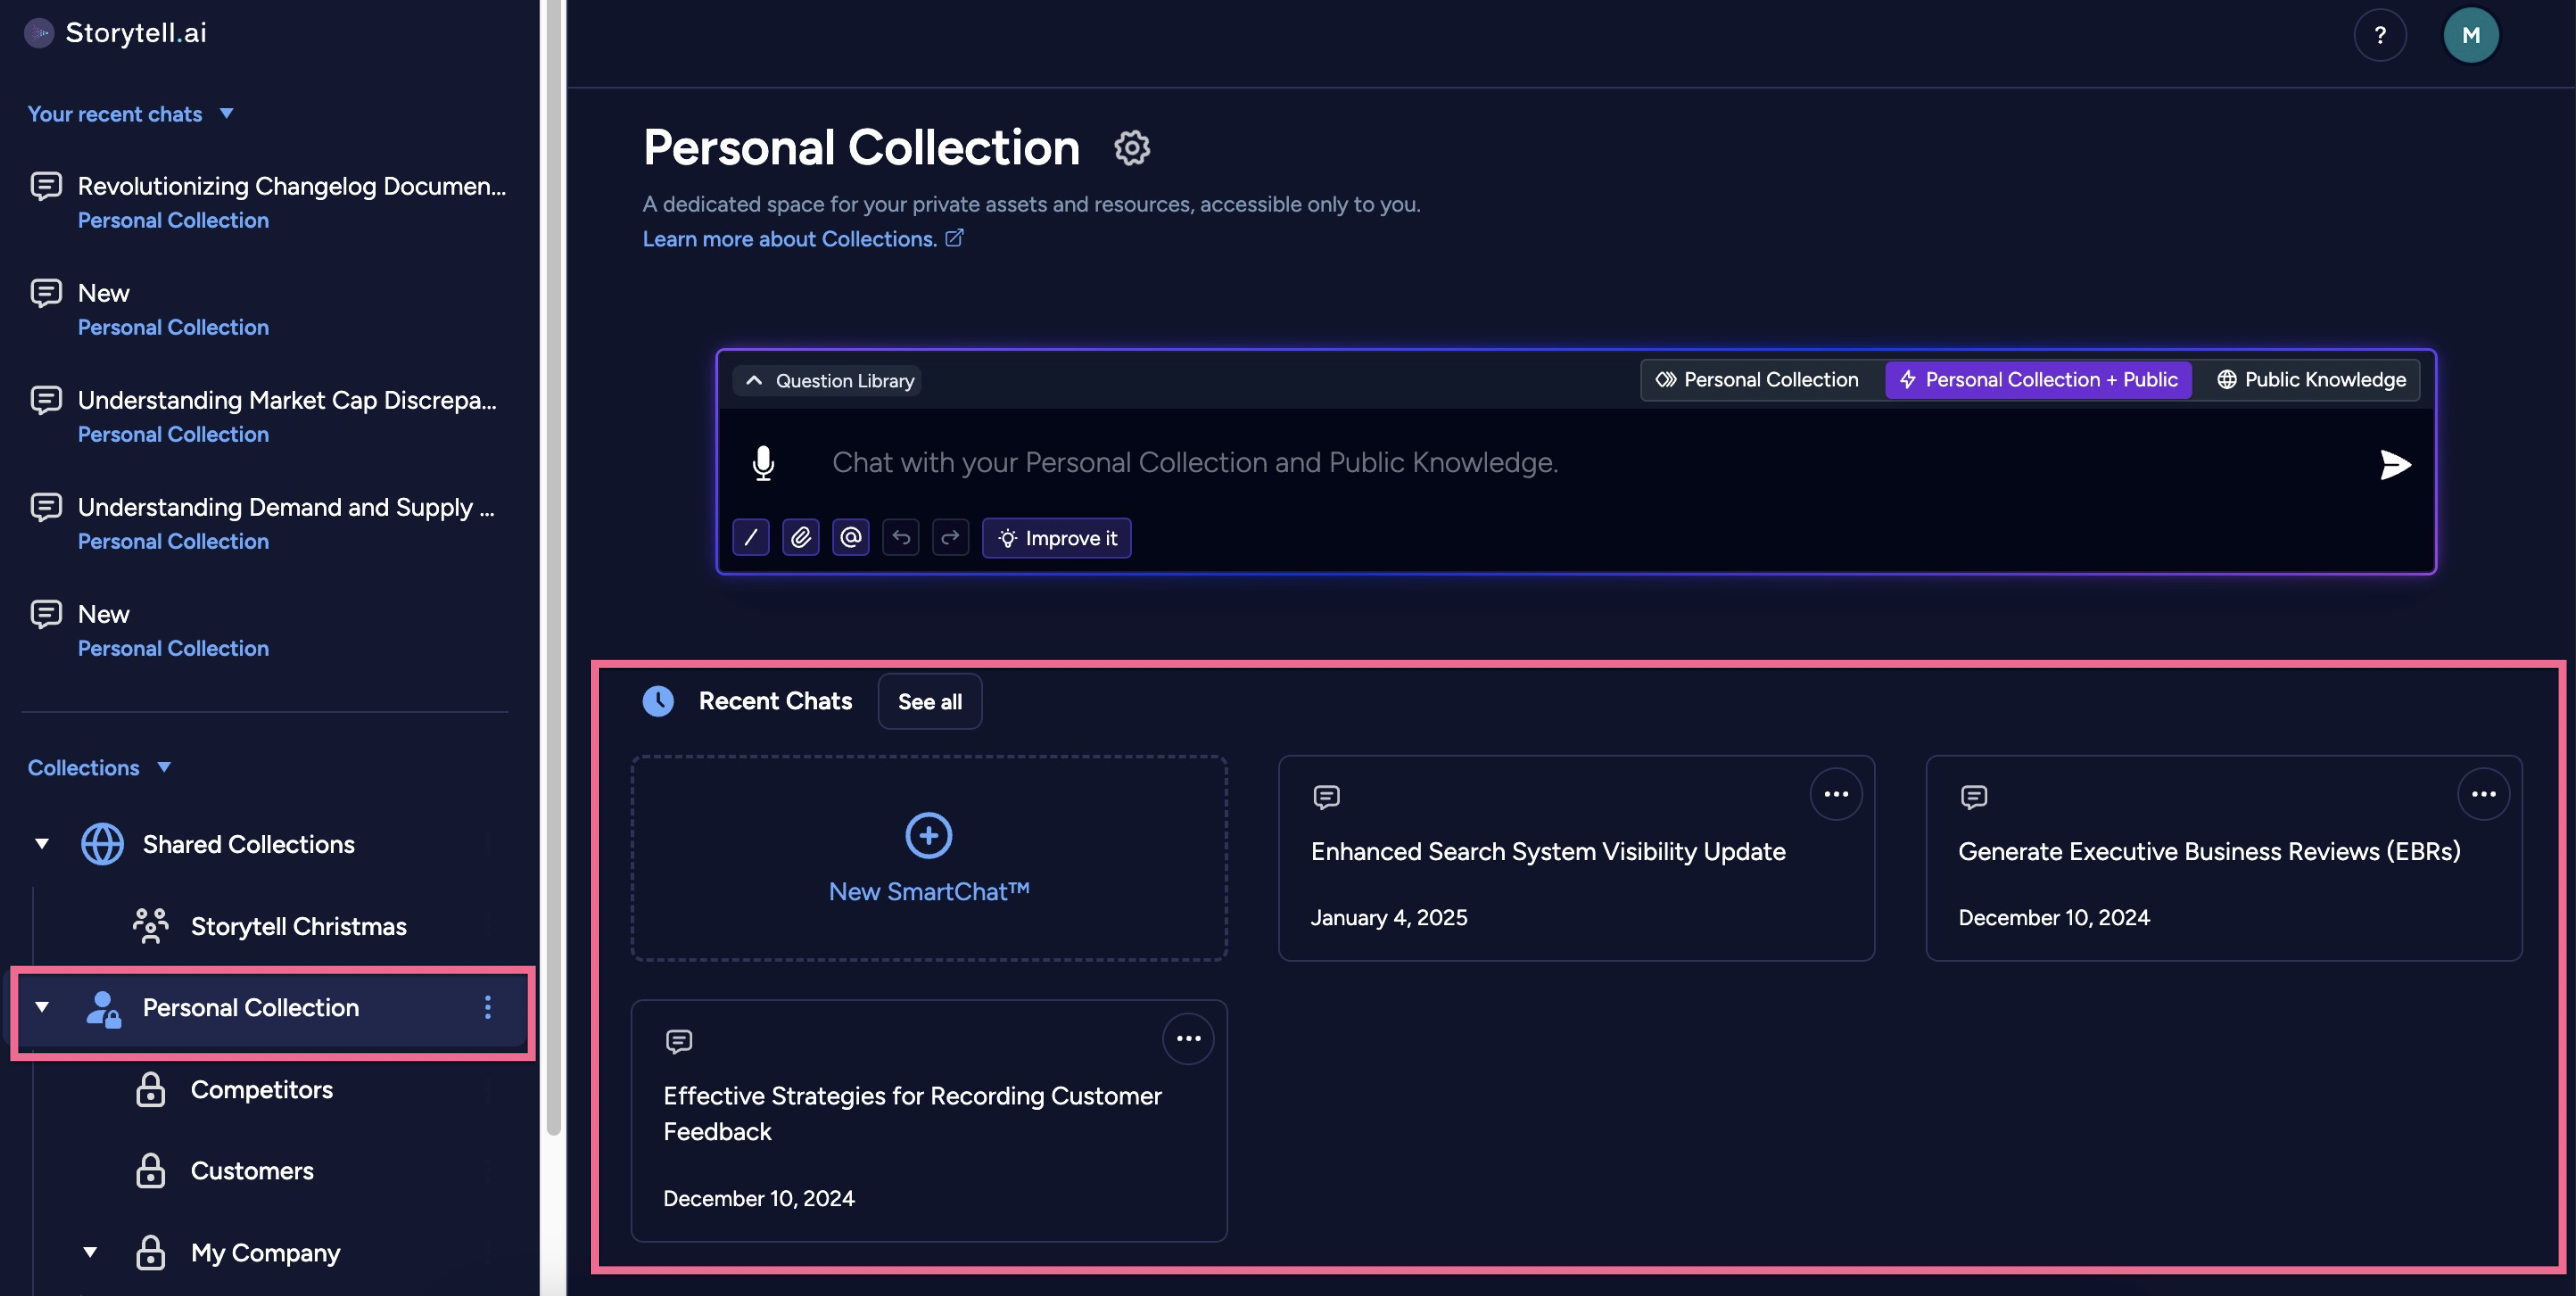Select Public Knowledge scope option

pyautogui.click(x=2312, y=380)
